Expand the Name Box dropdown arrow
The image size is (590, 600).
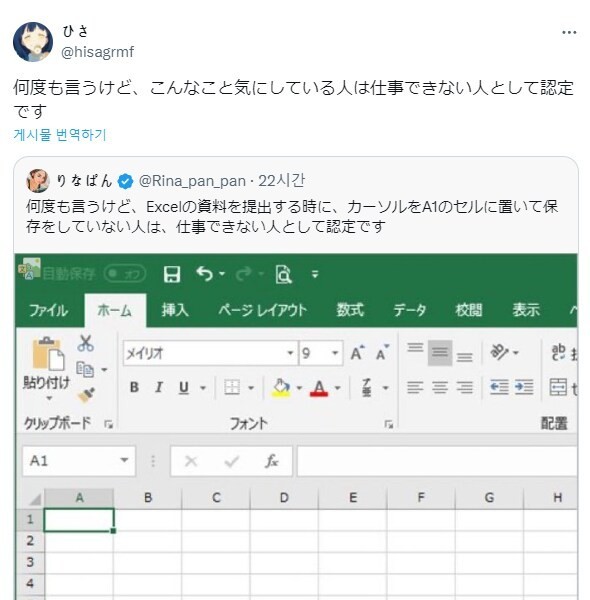(124, 460)
